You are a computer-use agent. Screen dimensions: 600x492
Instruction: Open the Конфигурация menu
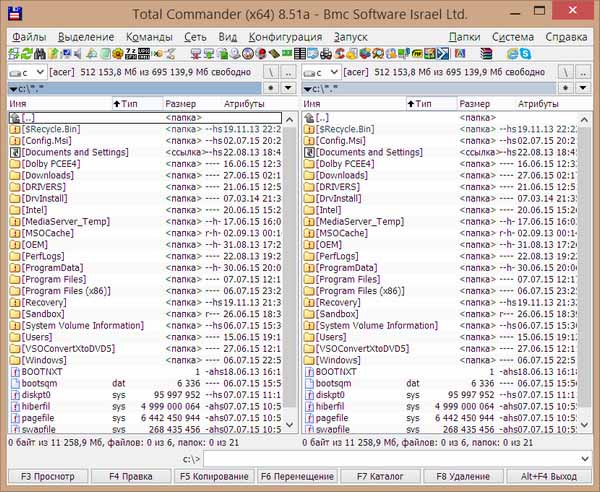coord(285,37)
